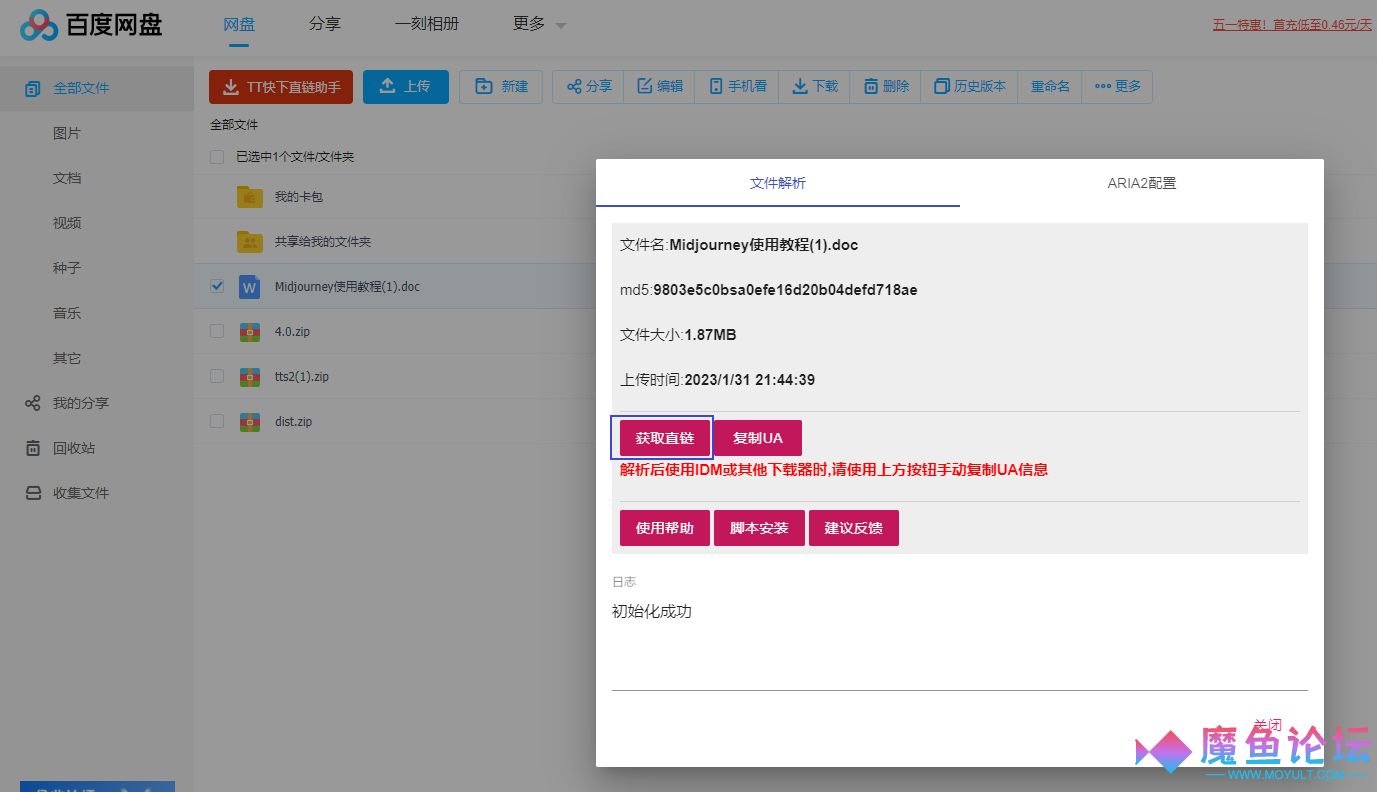Click the 重命名 toolbar button

point(1050,87)
